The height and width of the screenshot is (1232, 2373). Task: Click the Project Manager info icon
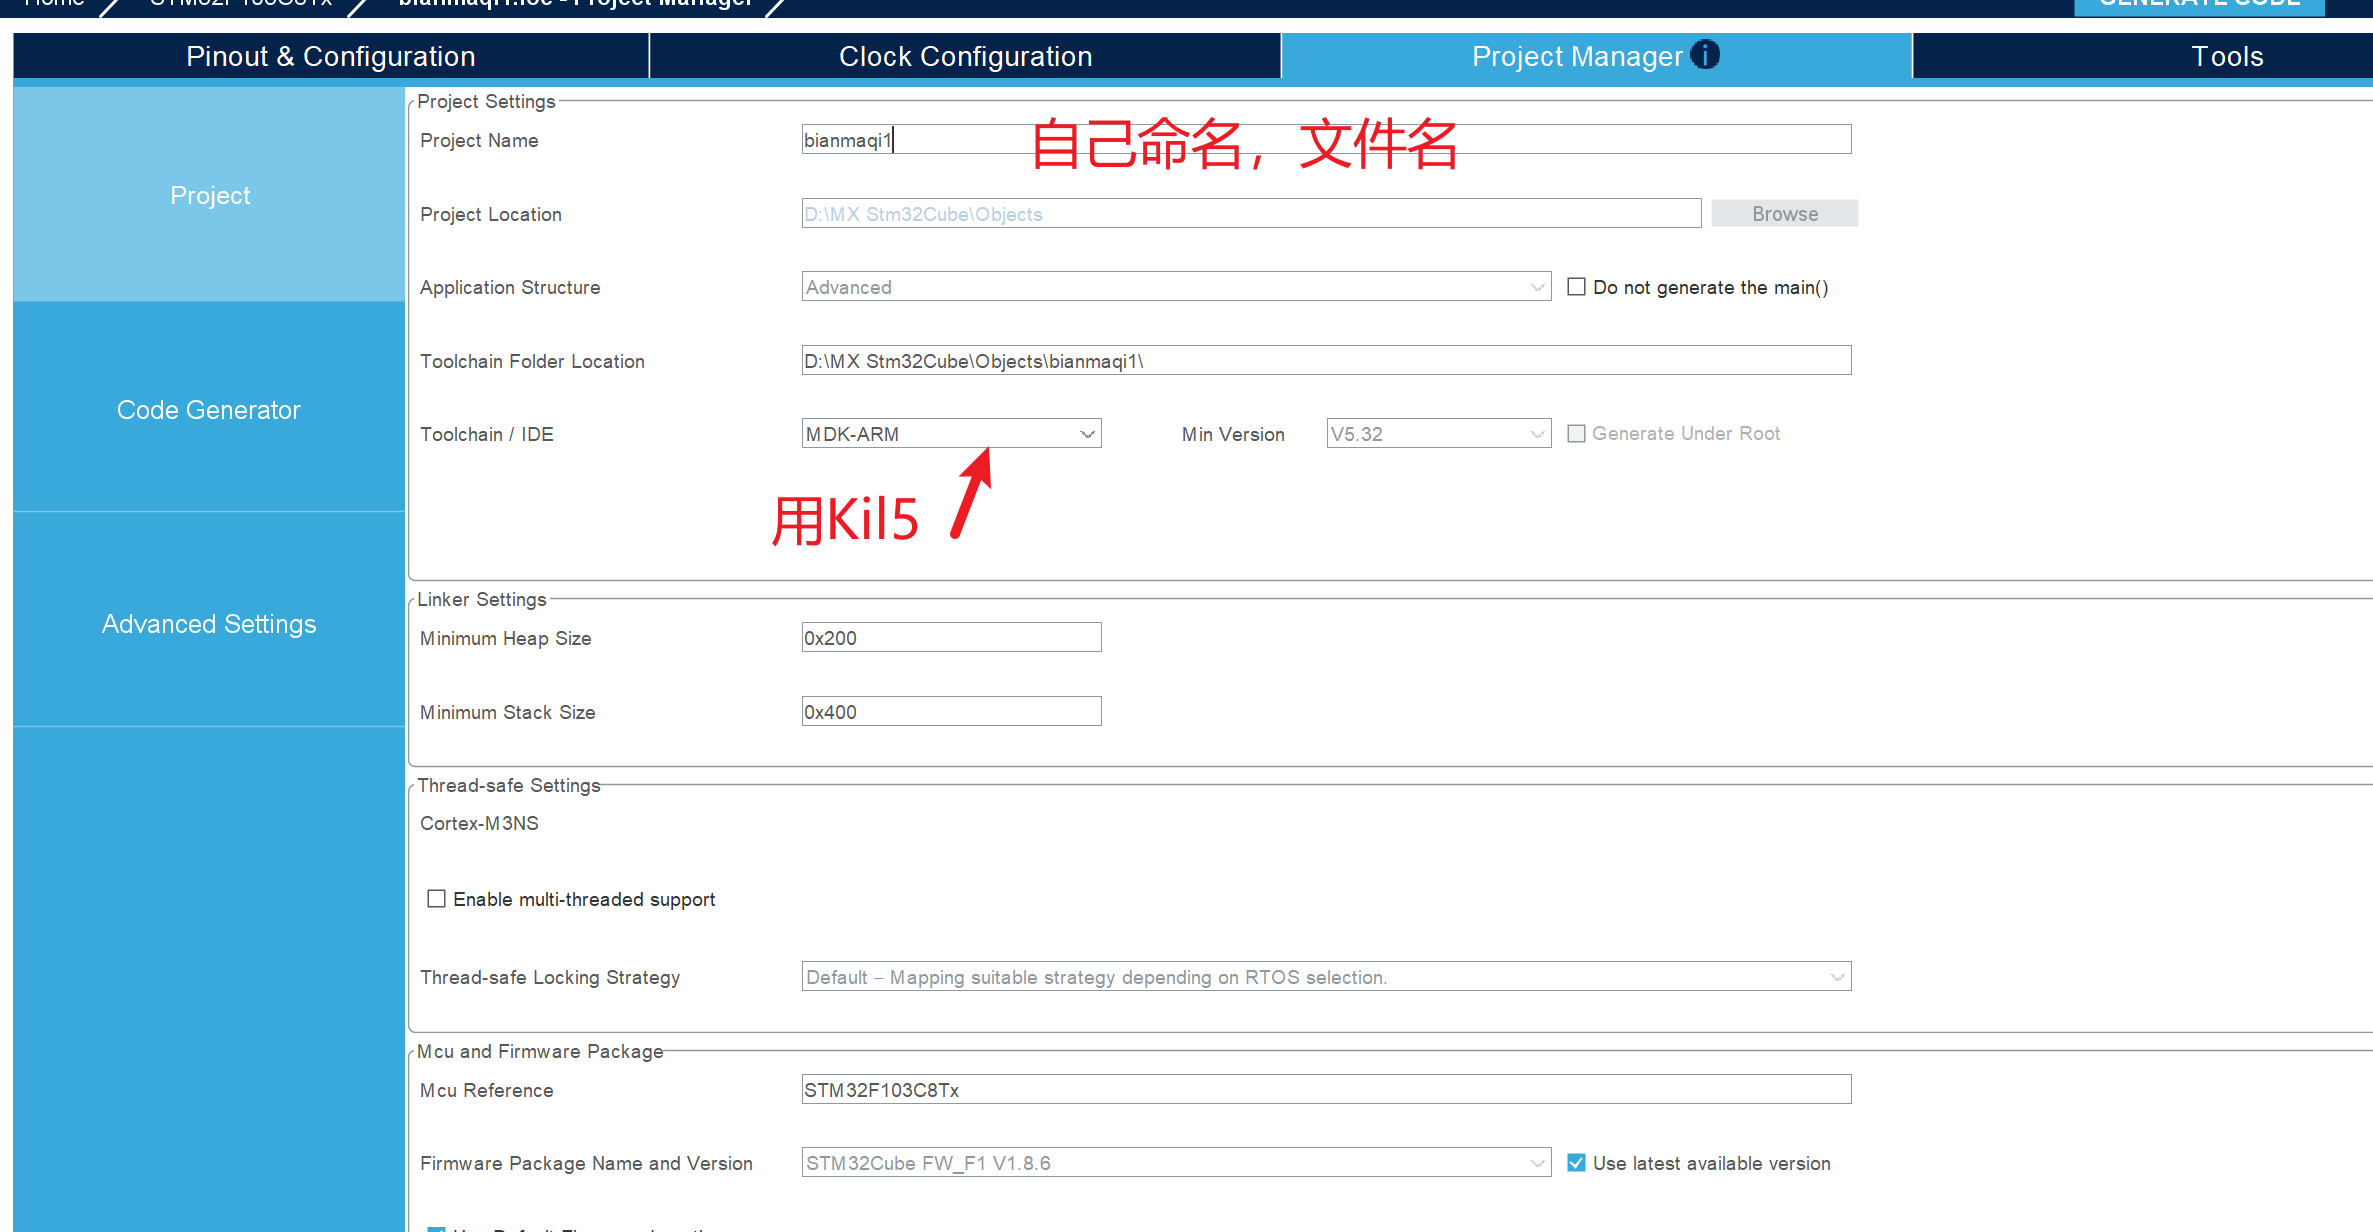coord(1705,55)
